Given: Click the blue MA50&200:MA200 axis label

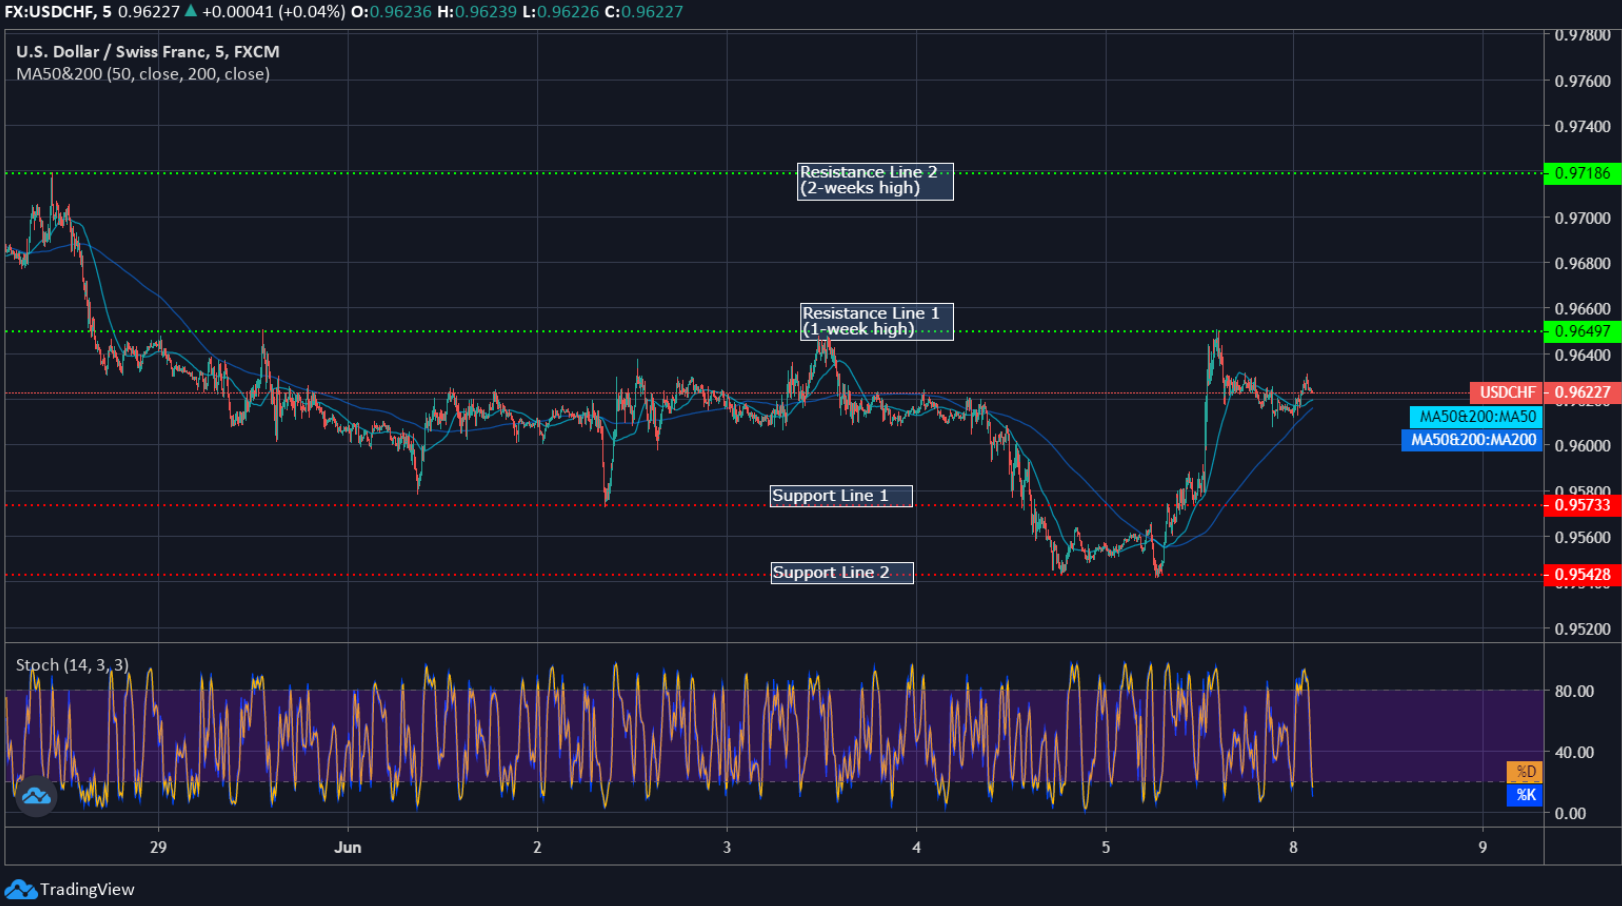Looking at the screenshot, I should (x=1472, y=441).
